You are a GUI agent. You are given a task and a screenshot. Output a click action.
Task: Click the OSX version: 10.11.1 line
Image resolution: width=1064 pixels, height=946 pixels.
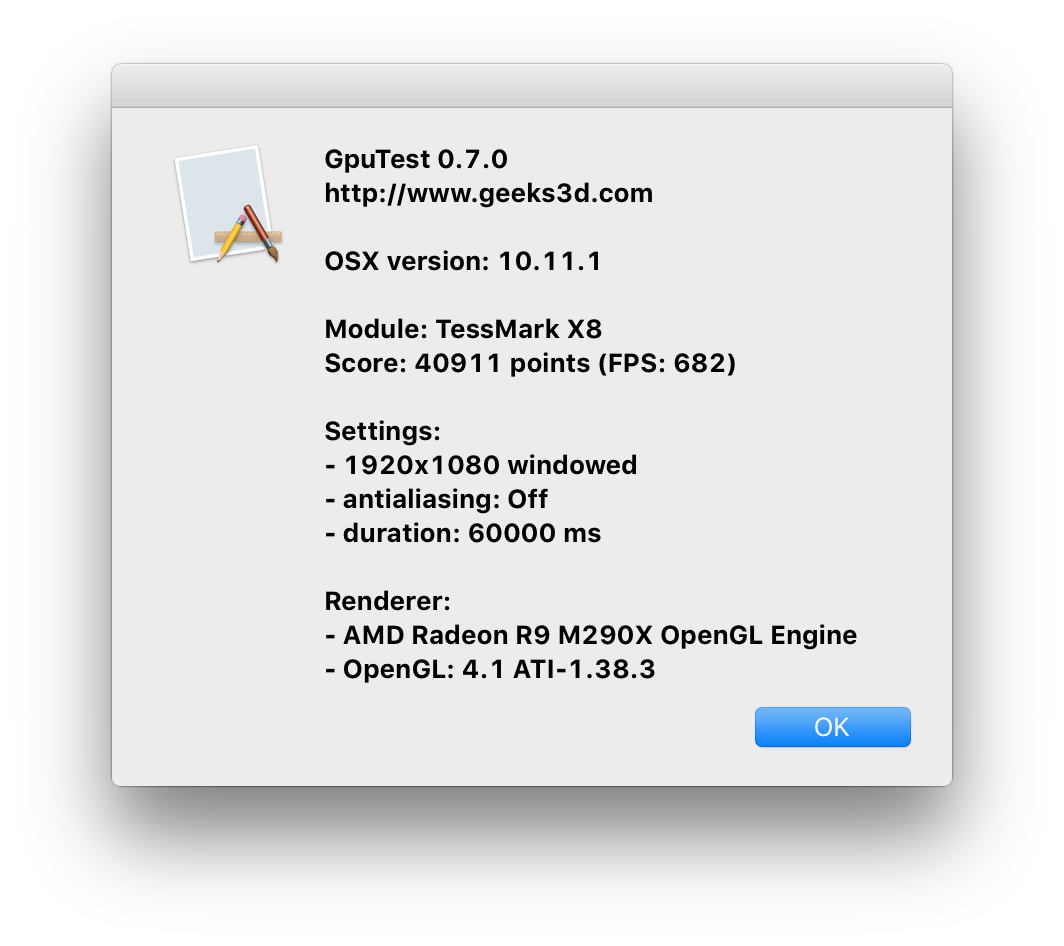[463, 261]
